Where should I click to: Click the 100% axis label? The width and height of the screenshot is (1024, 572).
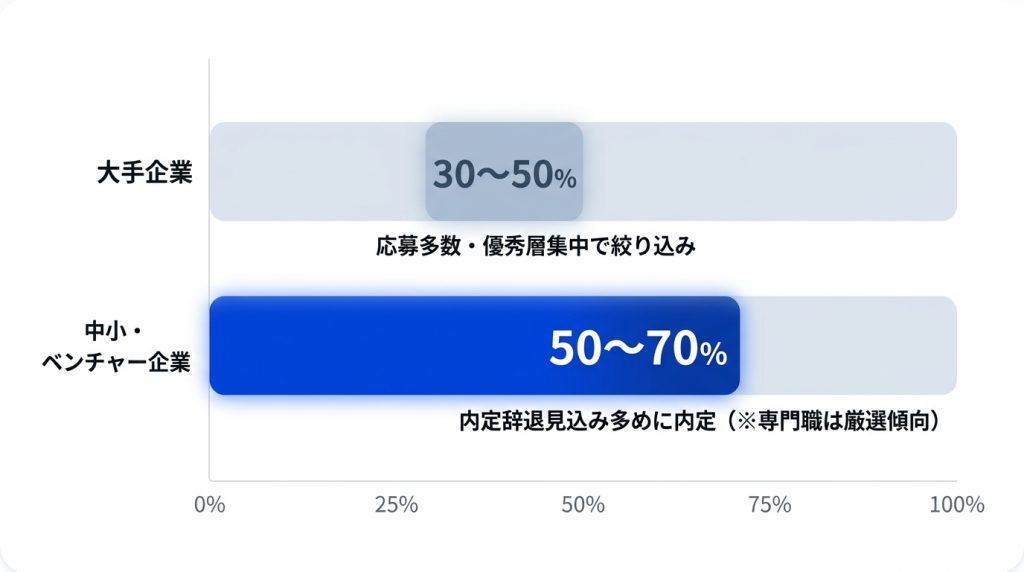(x=957, y=505)
